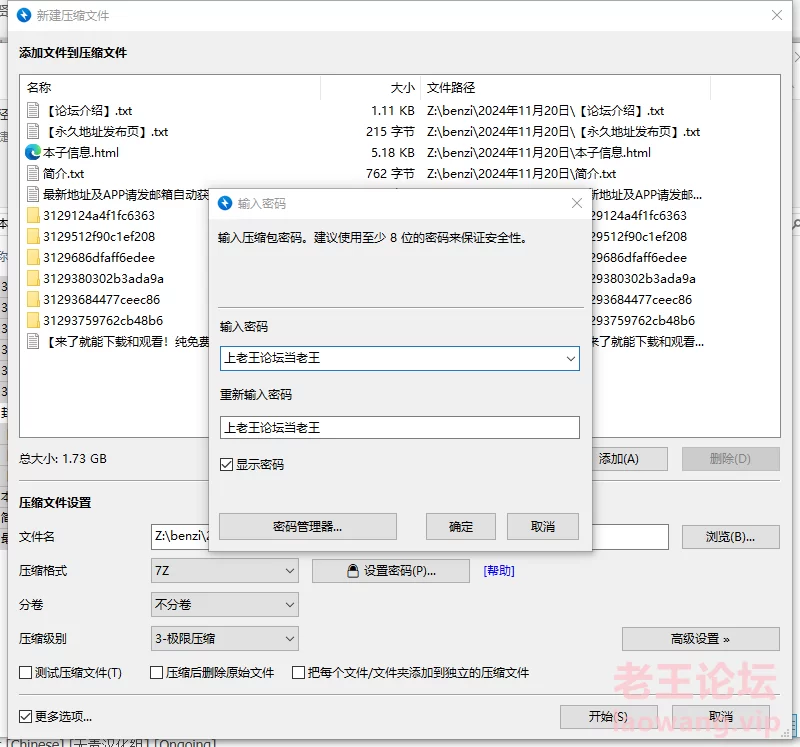Enable 测试压缩文件 checkbox
Image resolution: width=800 pixels, height=747 pixels.
pyautogui.click(x=26, y=673)
